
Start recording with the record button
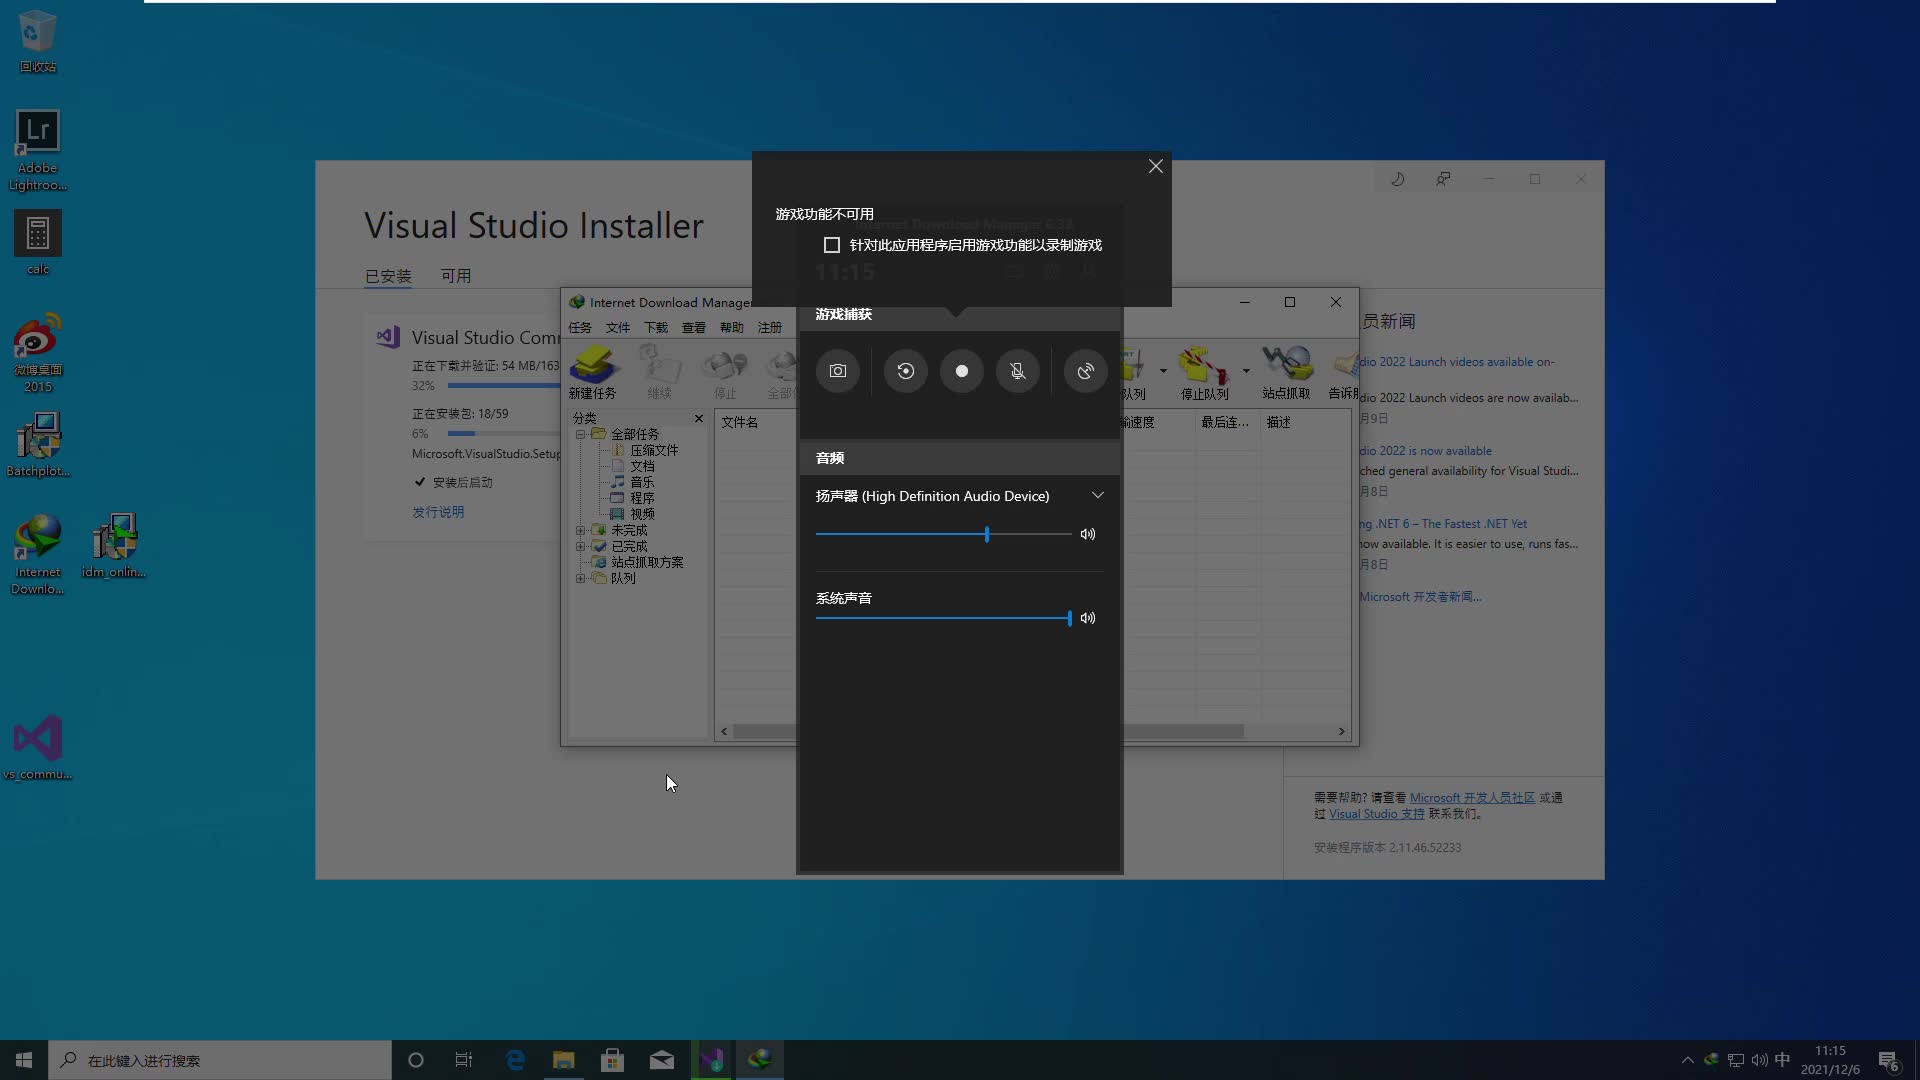tap(962, 371)
